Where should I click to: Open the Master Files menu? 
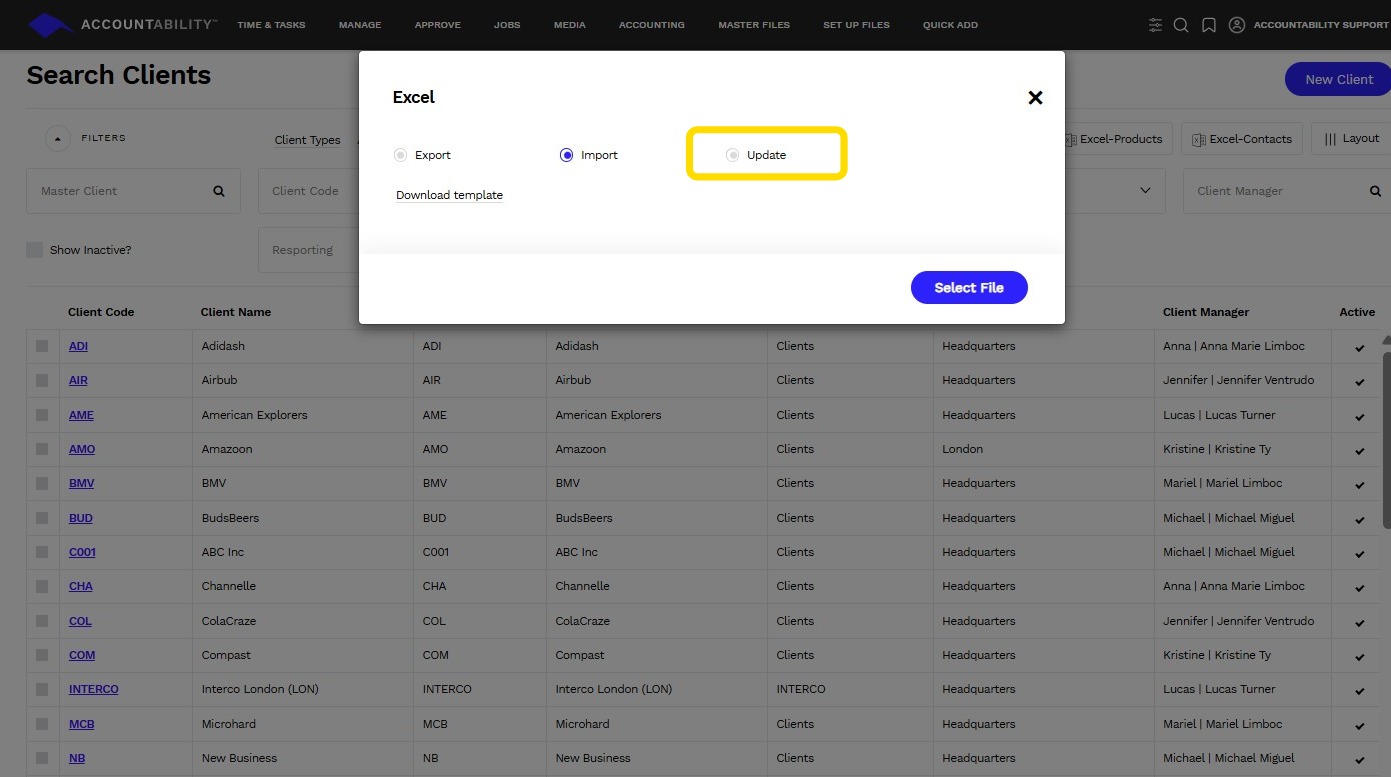click(x=754, y=25)
